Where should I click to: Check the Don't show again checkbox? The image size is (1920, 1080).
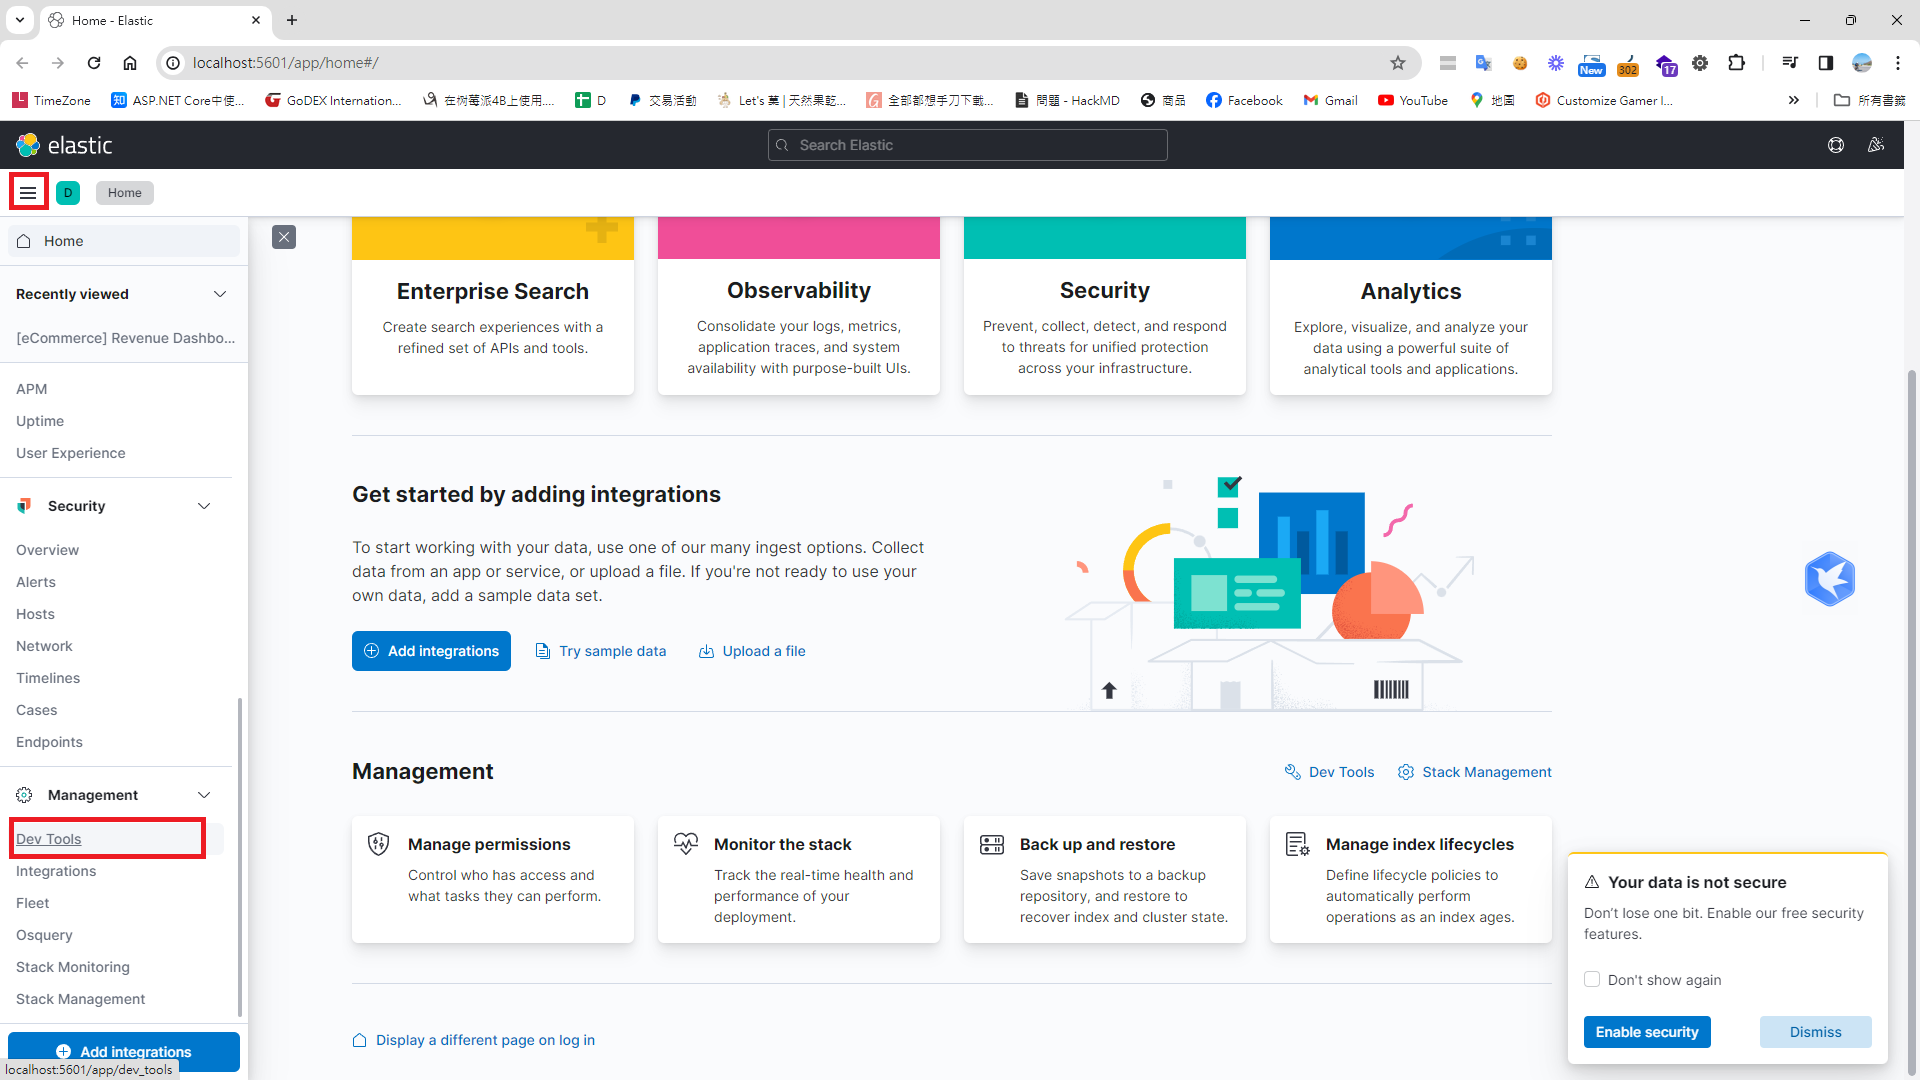[x=1592, y=979]
